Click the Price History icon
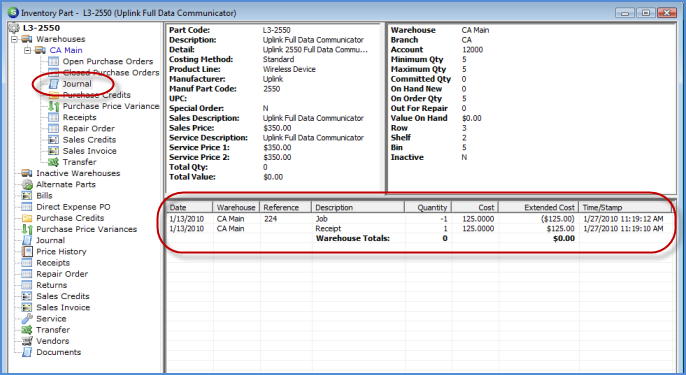Image resolution: width=686 pixels, height=375 pixels. point(27,252)
